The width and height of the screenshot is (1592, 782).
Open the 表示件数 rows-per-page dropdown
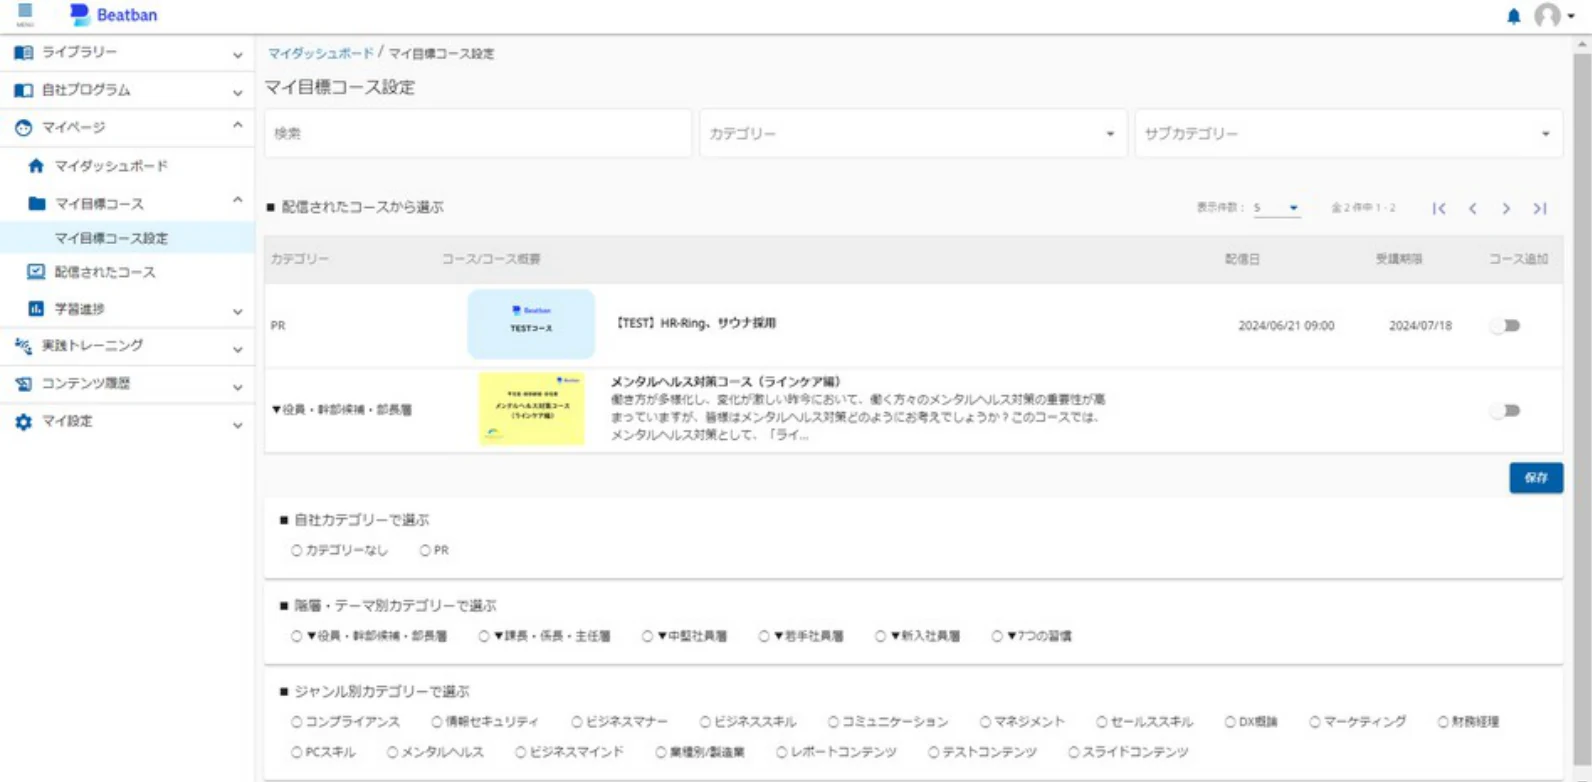(x=1276, y=208)
